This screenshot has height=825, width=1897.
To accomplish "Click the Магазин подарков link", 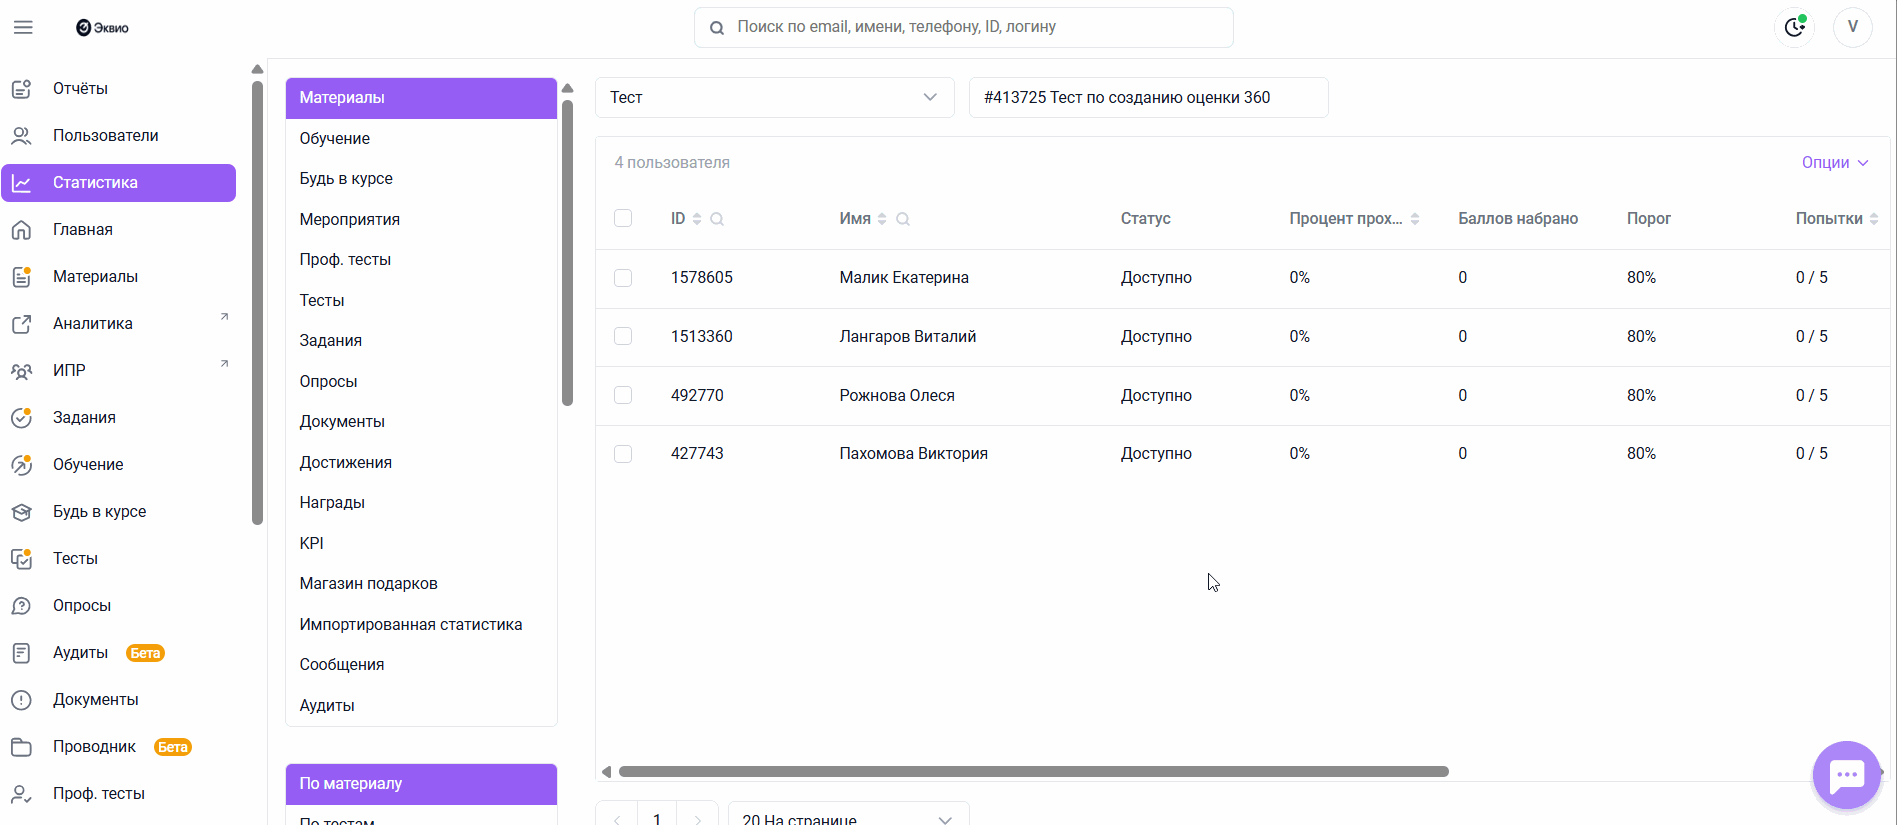I will coord(369,583).
